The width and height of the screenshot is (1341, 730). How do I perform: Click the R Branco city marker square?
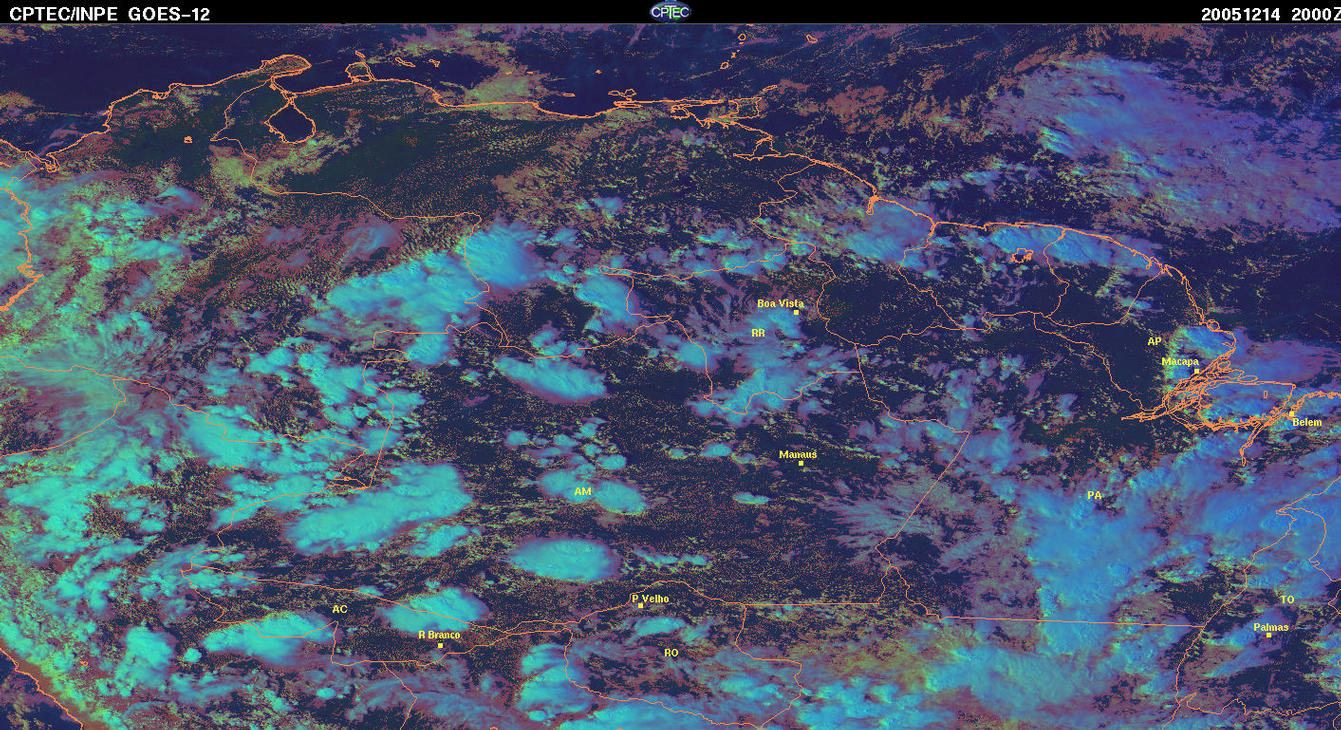(440, 645)
